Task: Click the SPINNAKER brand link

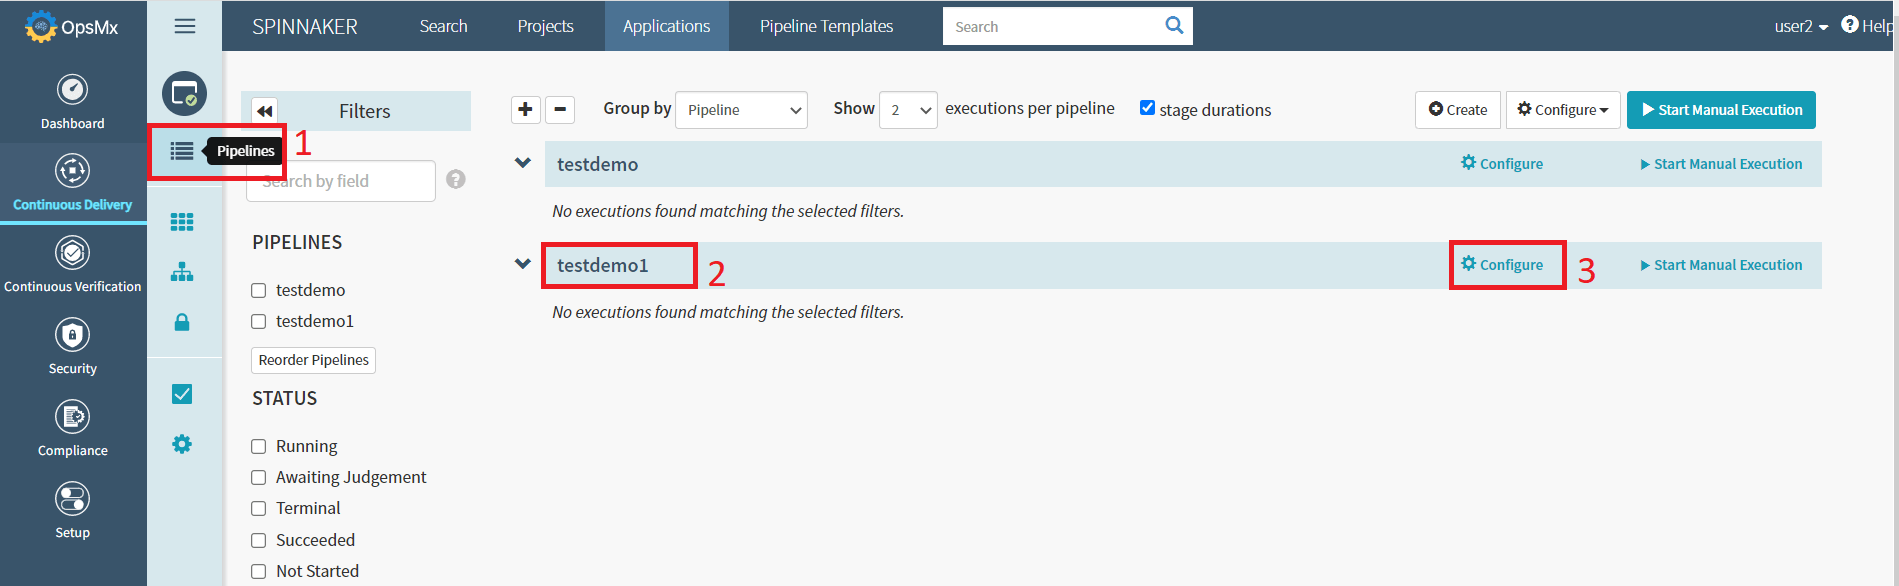Action: (305, 27)
